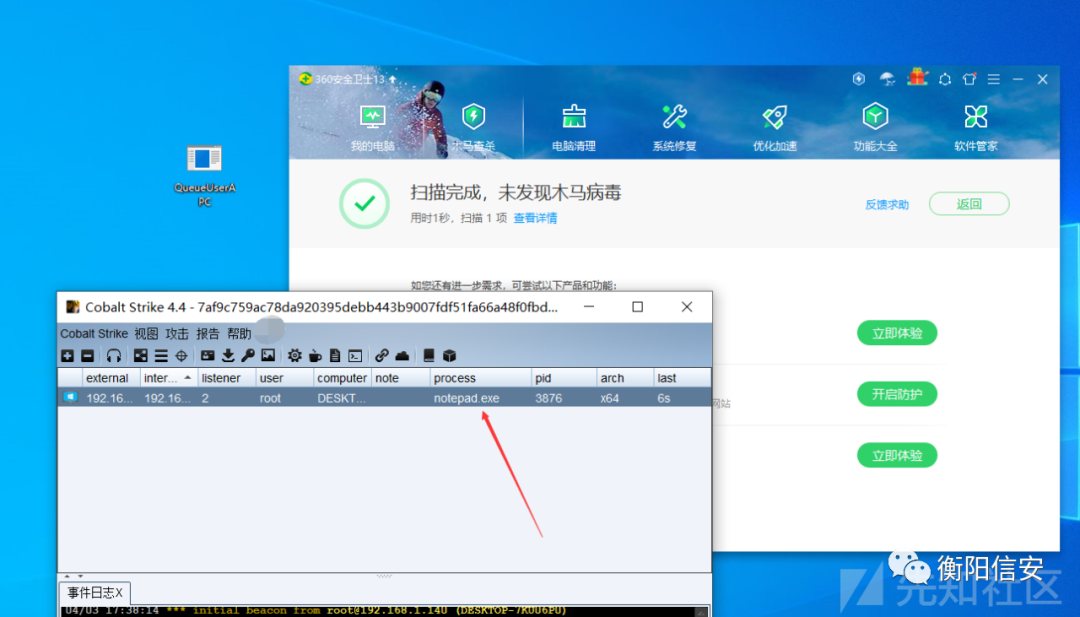
Task: Click the coffee cup Java applet icon
Action: click(x=315, y=355)
